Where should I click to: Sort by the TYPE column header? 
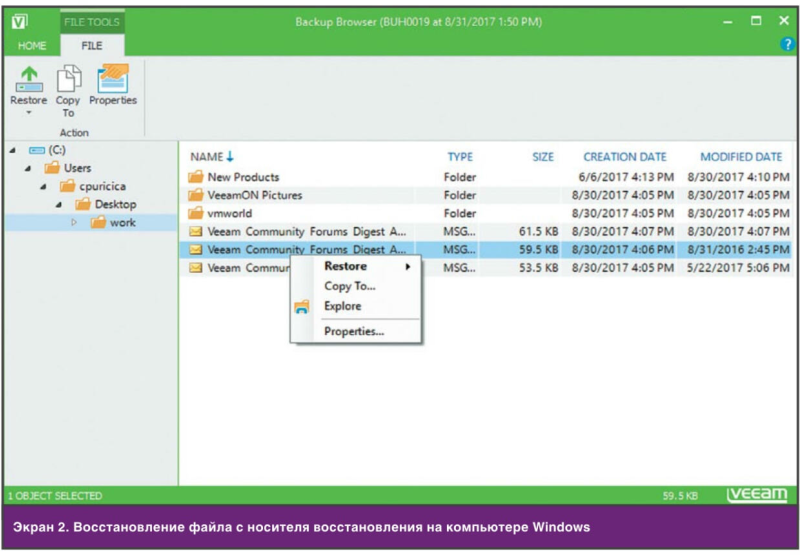(x=460, y=157)
